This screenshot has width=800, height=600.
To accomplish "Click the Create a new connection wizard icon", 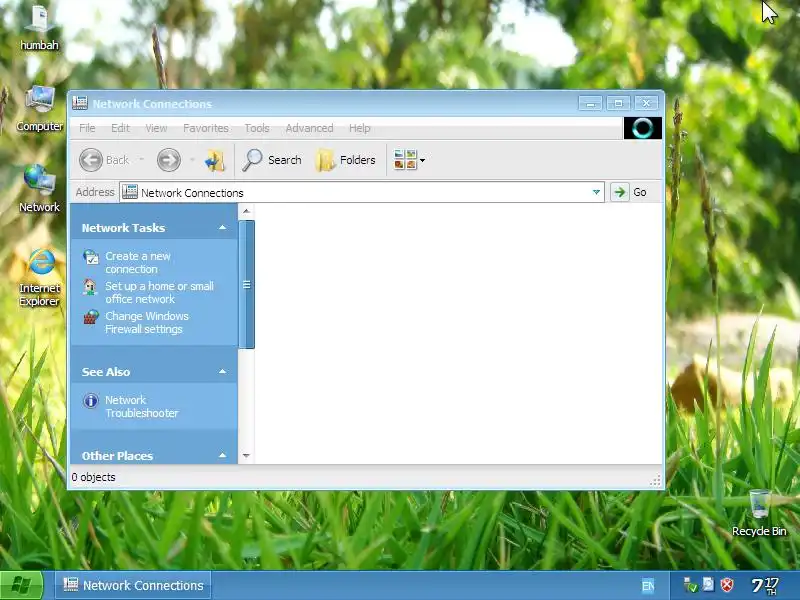I will 91,257.
